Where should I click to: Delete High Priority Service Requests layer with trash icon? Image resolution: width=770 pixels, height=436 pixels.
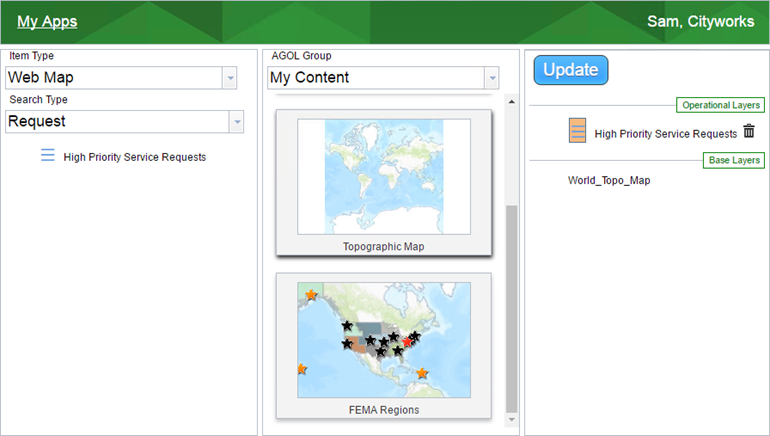pyautogui.click(x=749, y=131)
